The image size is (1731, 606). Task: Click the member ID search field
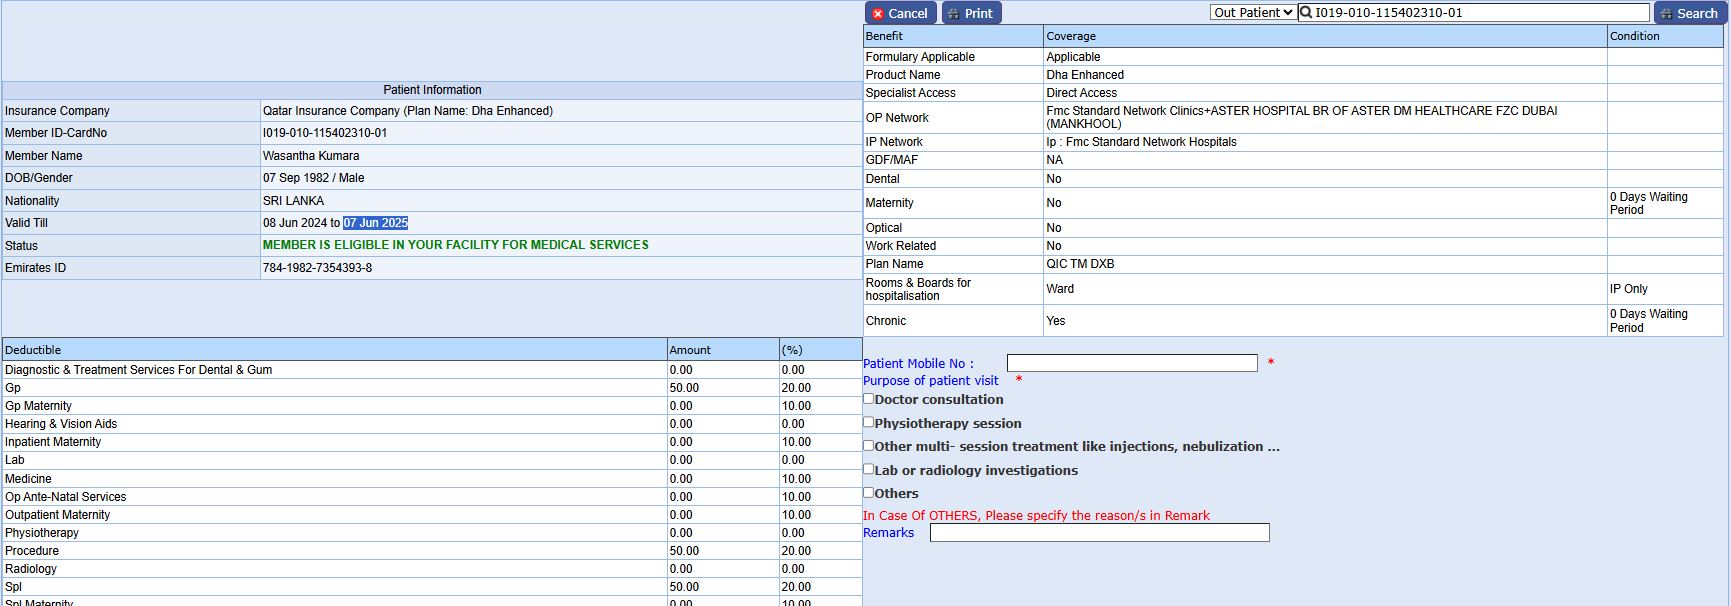(x=1480, y=13)
